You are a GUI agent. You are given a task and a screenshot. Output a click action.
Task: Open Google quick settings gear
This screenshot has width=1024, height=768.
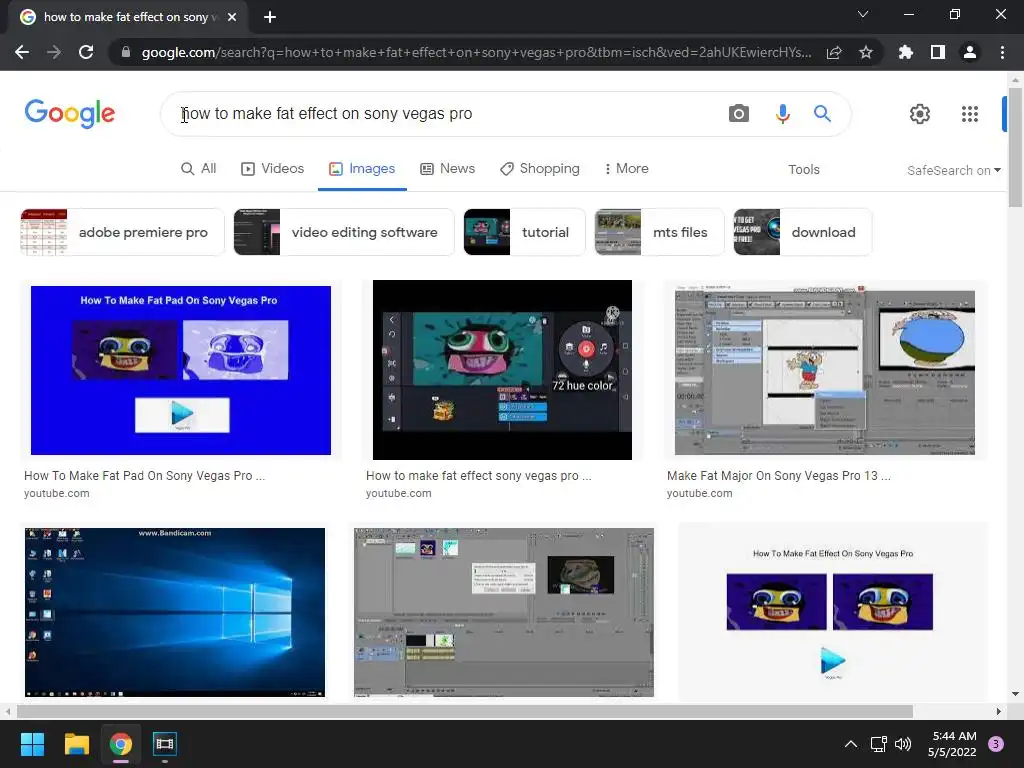click(920, 114)
